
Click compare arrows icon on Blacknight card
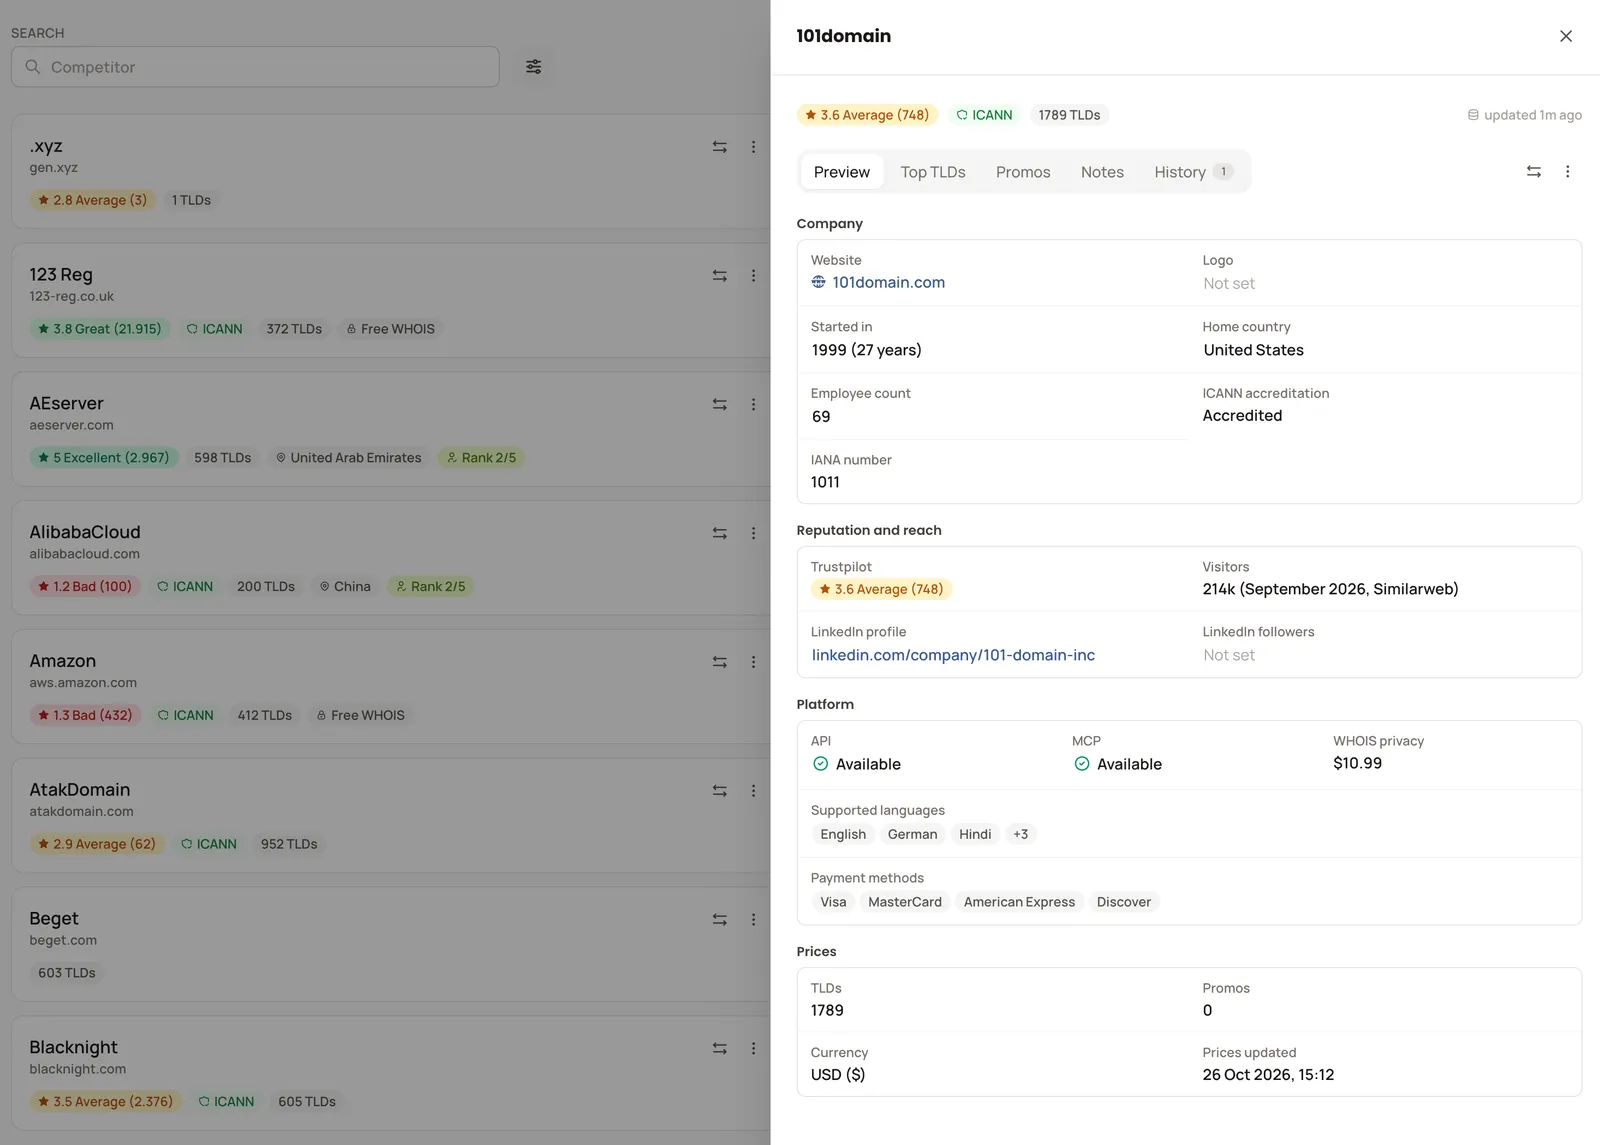click(x=719, y=1049)
